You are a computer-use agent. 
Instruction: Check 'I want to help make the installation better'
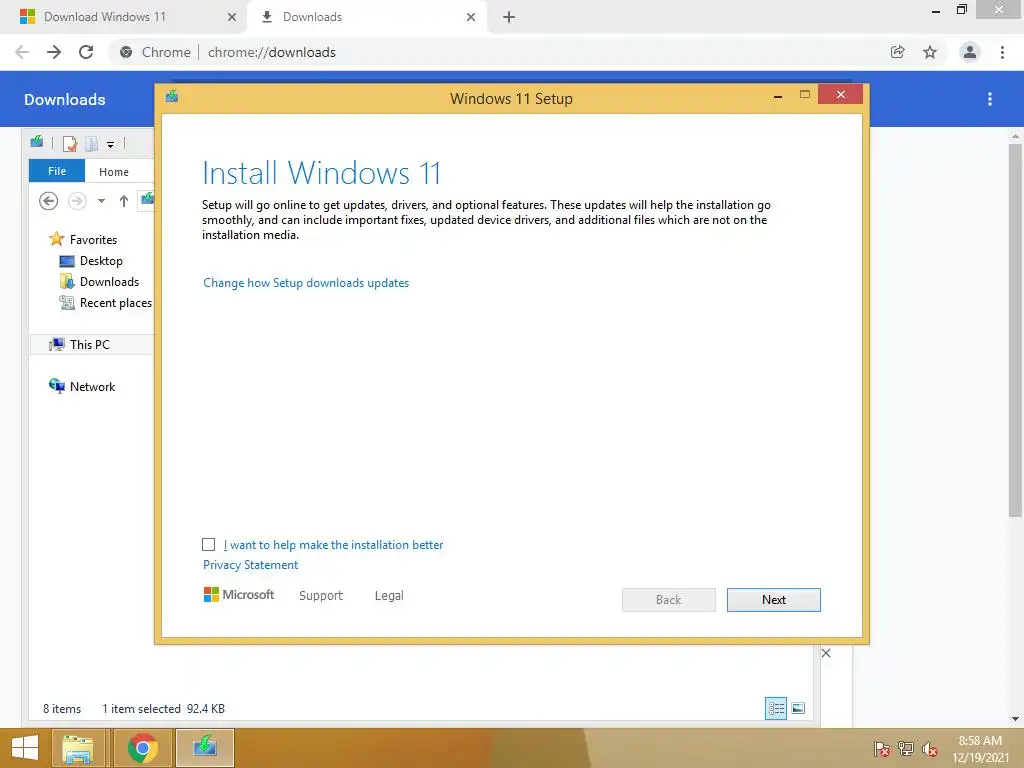tap(208, 545)
